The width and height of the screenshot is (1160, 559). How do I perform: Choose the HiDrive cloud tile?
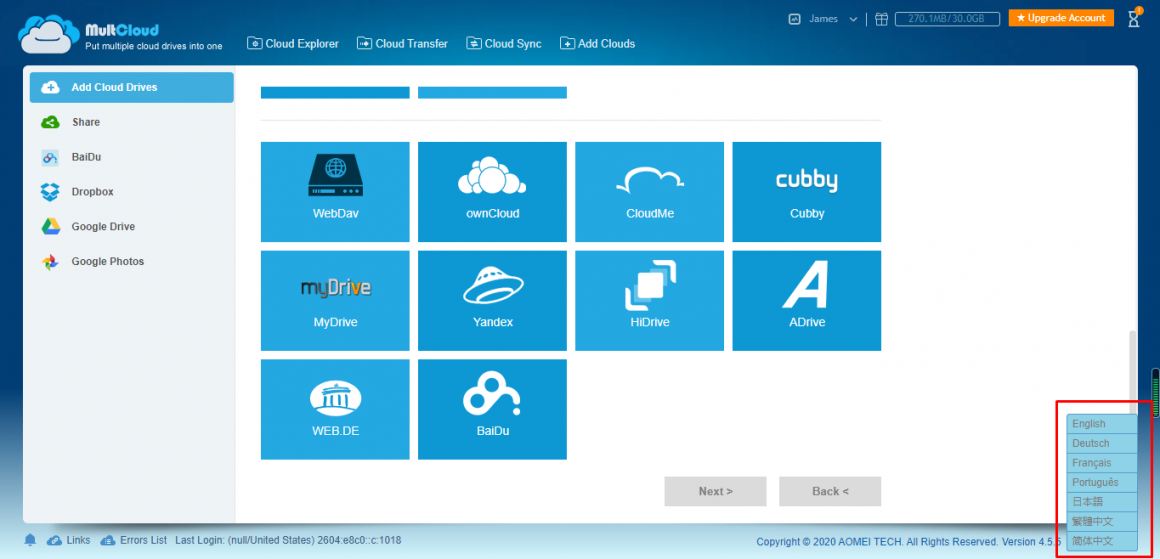click(x=650, y=300)
